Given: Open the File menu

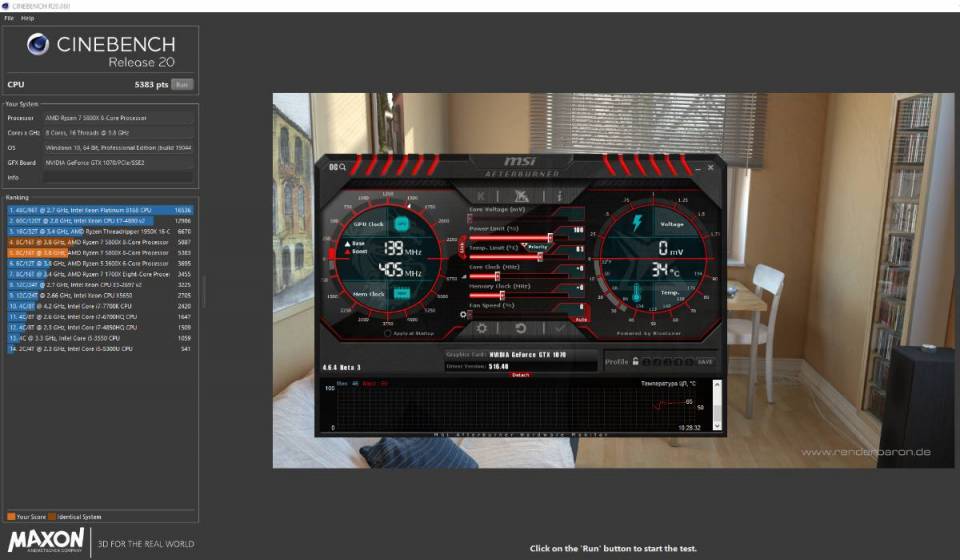Looking at the screenshot, I should click(x=9, y=18).
